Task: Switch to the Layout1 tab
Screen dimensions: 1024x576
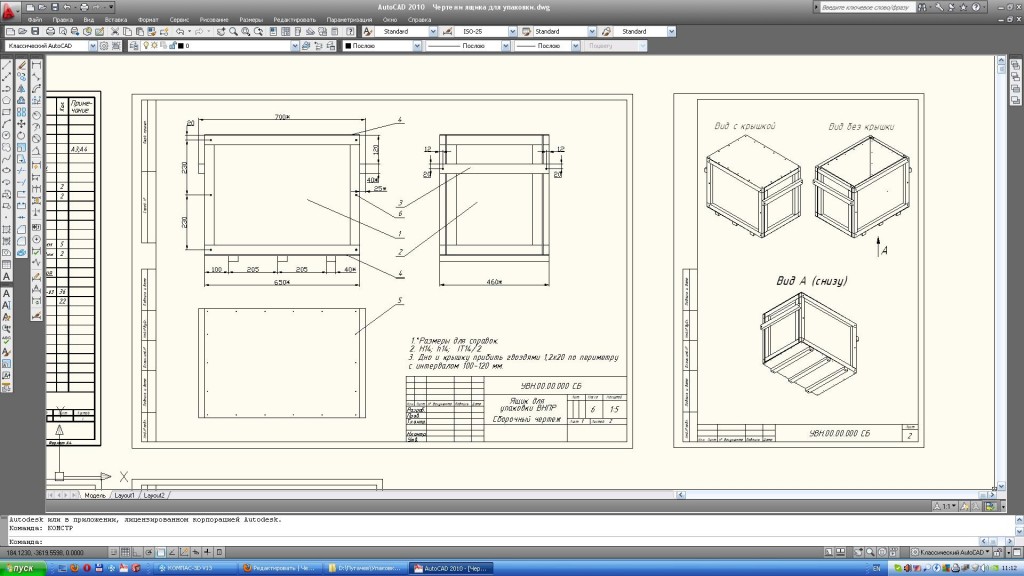Action: tap(124, 496)
